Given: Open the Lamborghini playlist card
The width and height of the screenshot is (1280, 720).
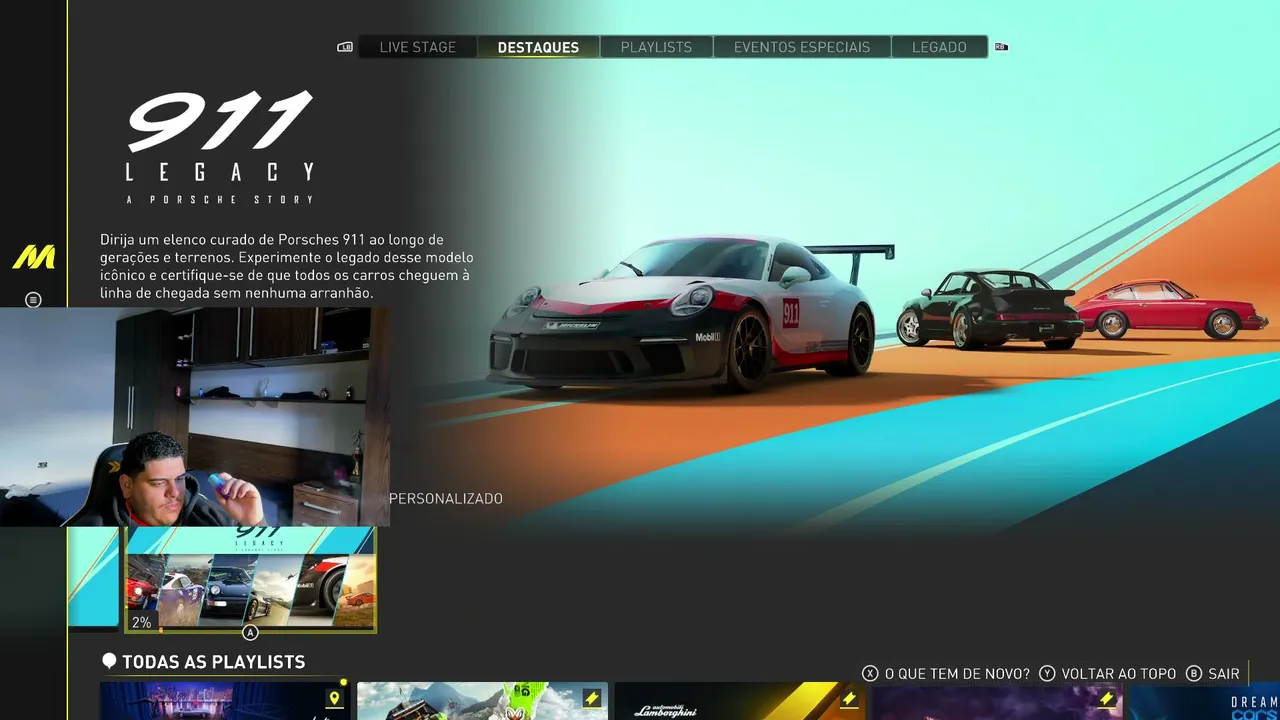Looking at the screenshot, I should coord(740,701).
